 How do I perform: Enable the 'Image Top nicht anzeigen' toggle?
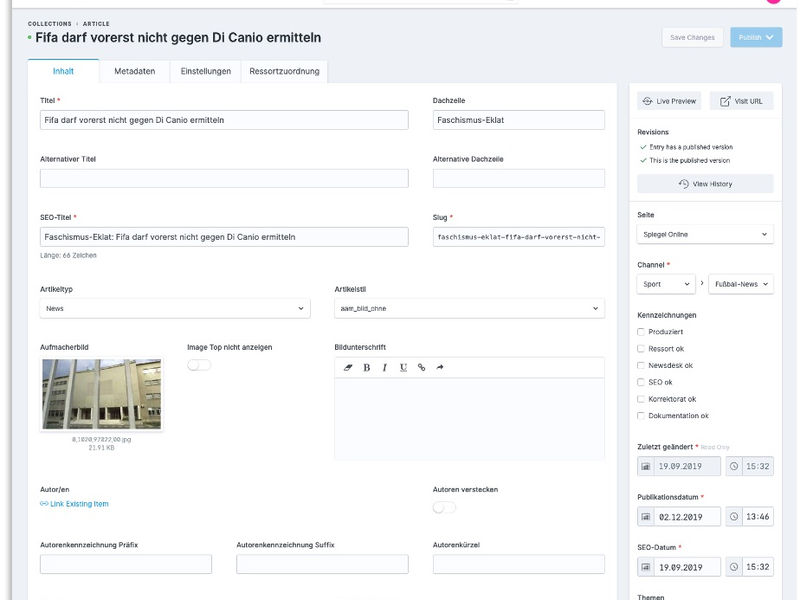[199, 365]
